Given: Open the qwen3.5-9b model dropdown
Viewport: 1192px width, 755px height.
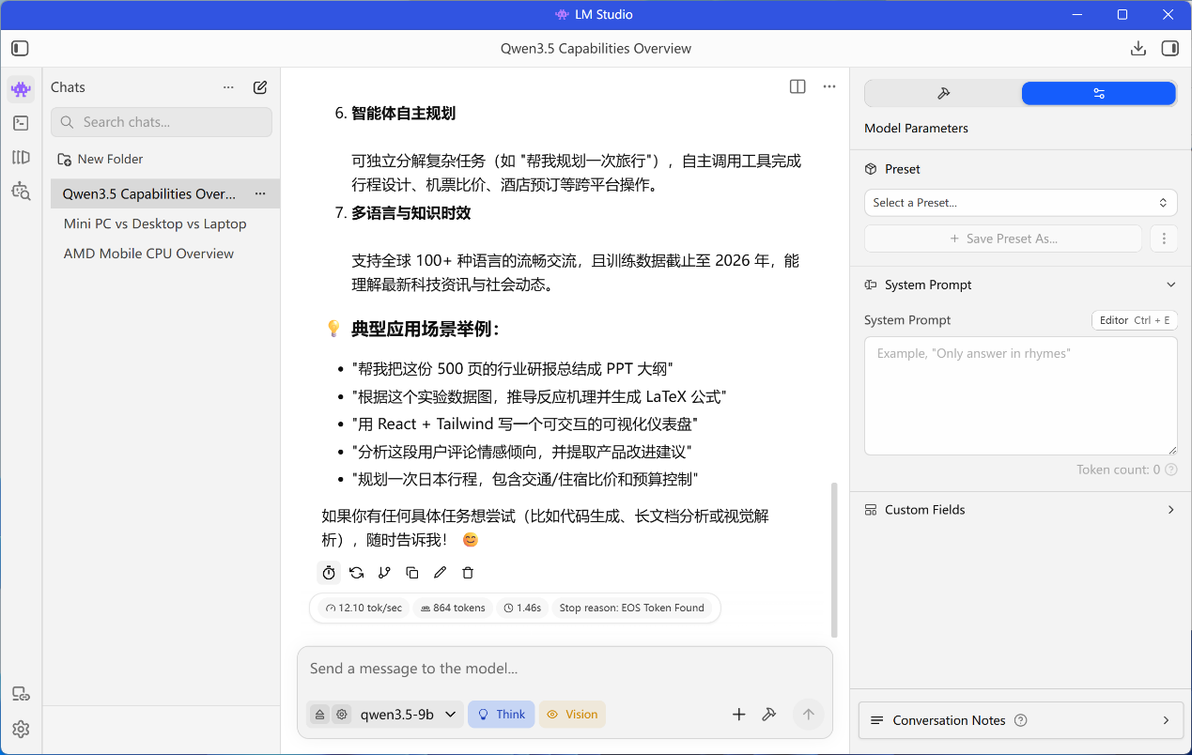Looking at the screenshot, I should point(407,714).
